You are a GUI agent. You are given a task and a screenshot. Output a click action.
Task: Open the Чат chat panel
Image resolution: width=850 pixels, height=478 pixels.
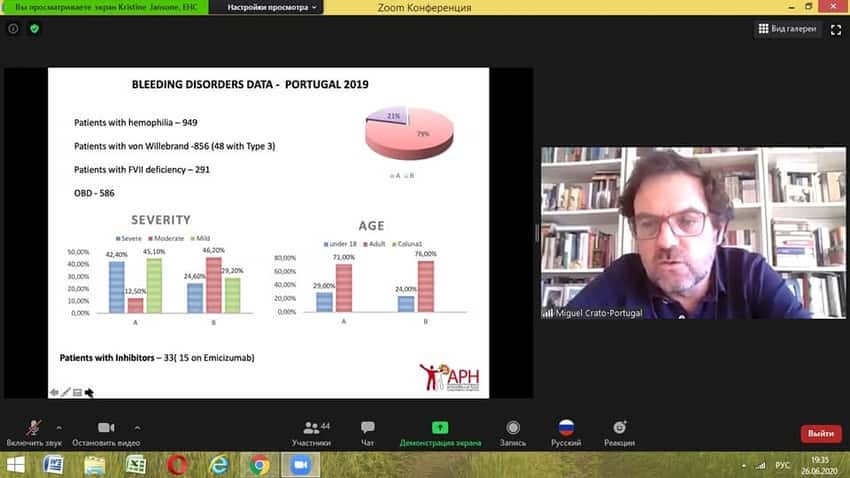click(368, 433)
